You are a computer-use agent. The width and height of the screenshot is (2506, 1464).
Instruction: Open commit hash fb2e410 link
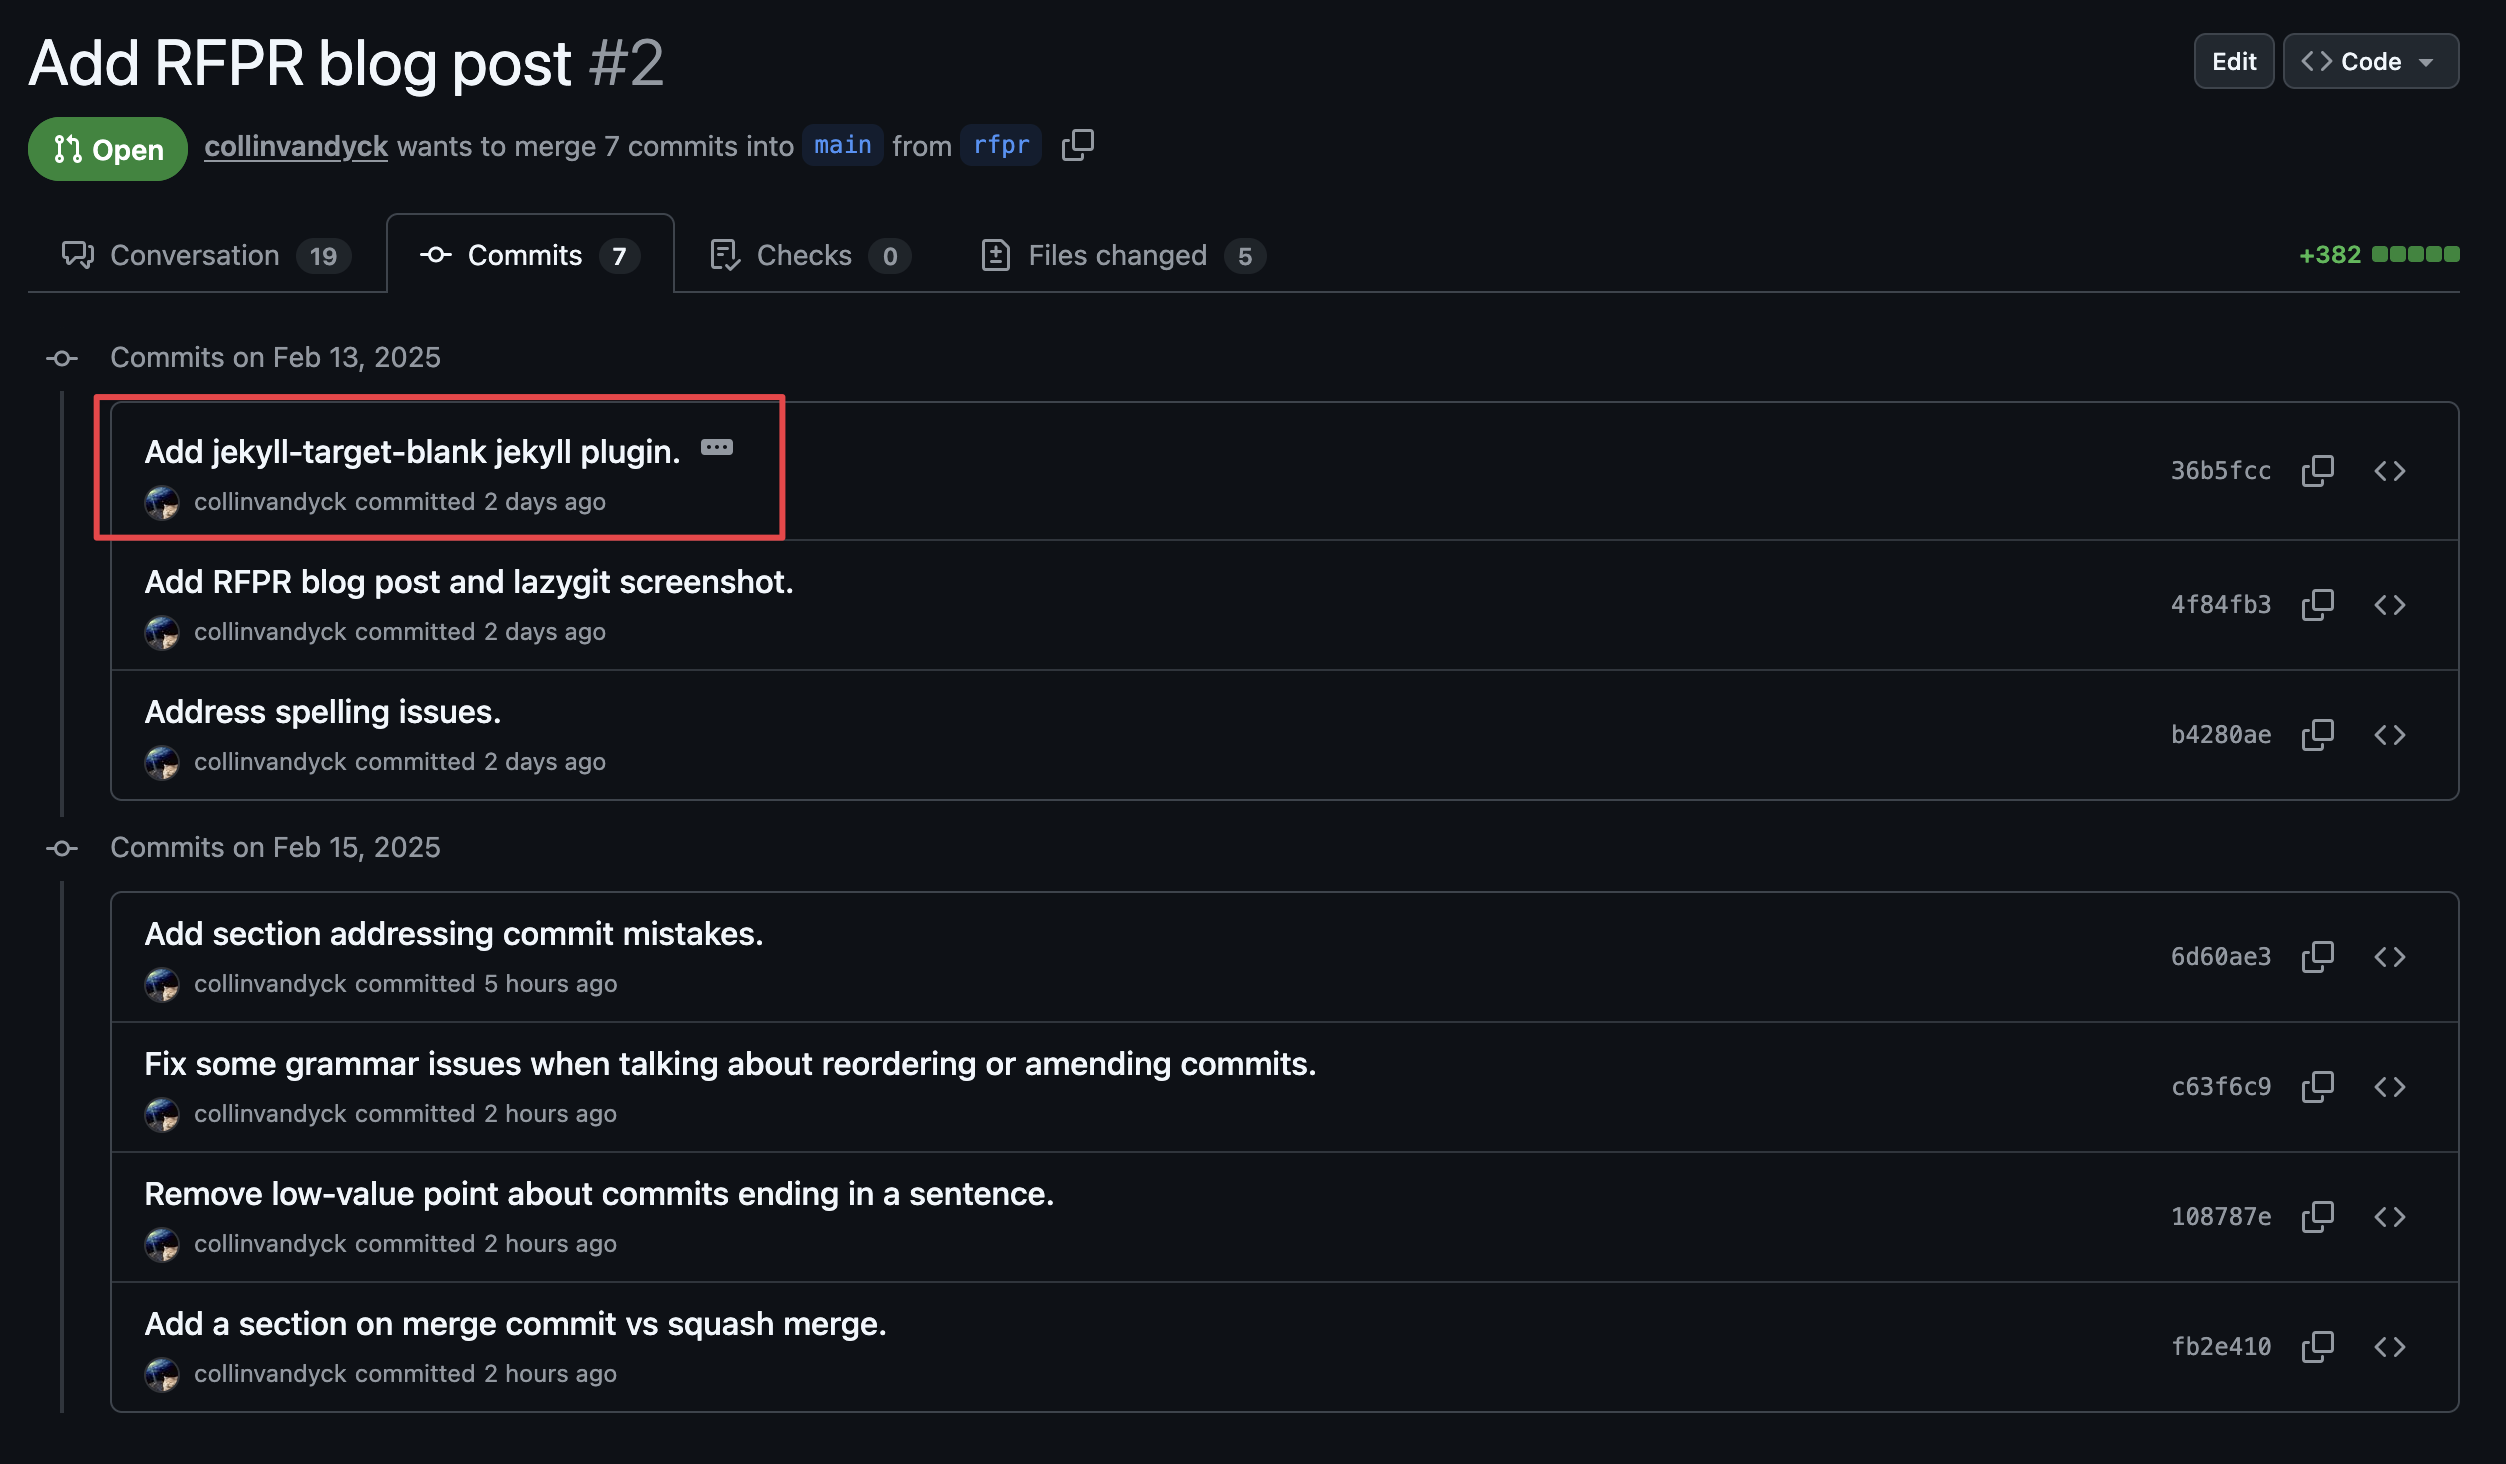click(2220, 1347)
